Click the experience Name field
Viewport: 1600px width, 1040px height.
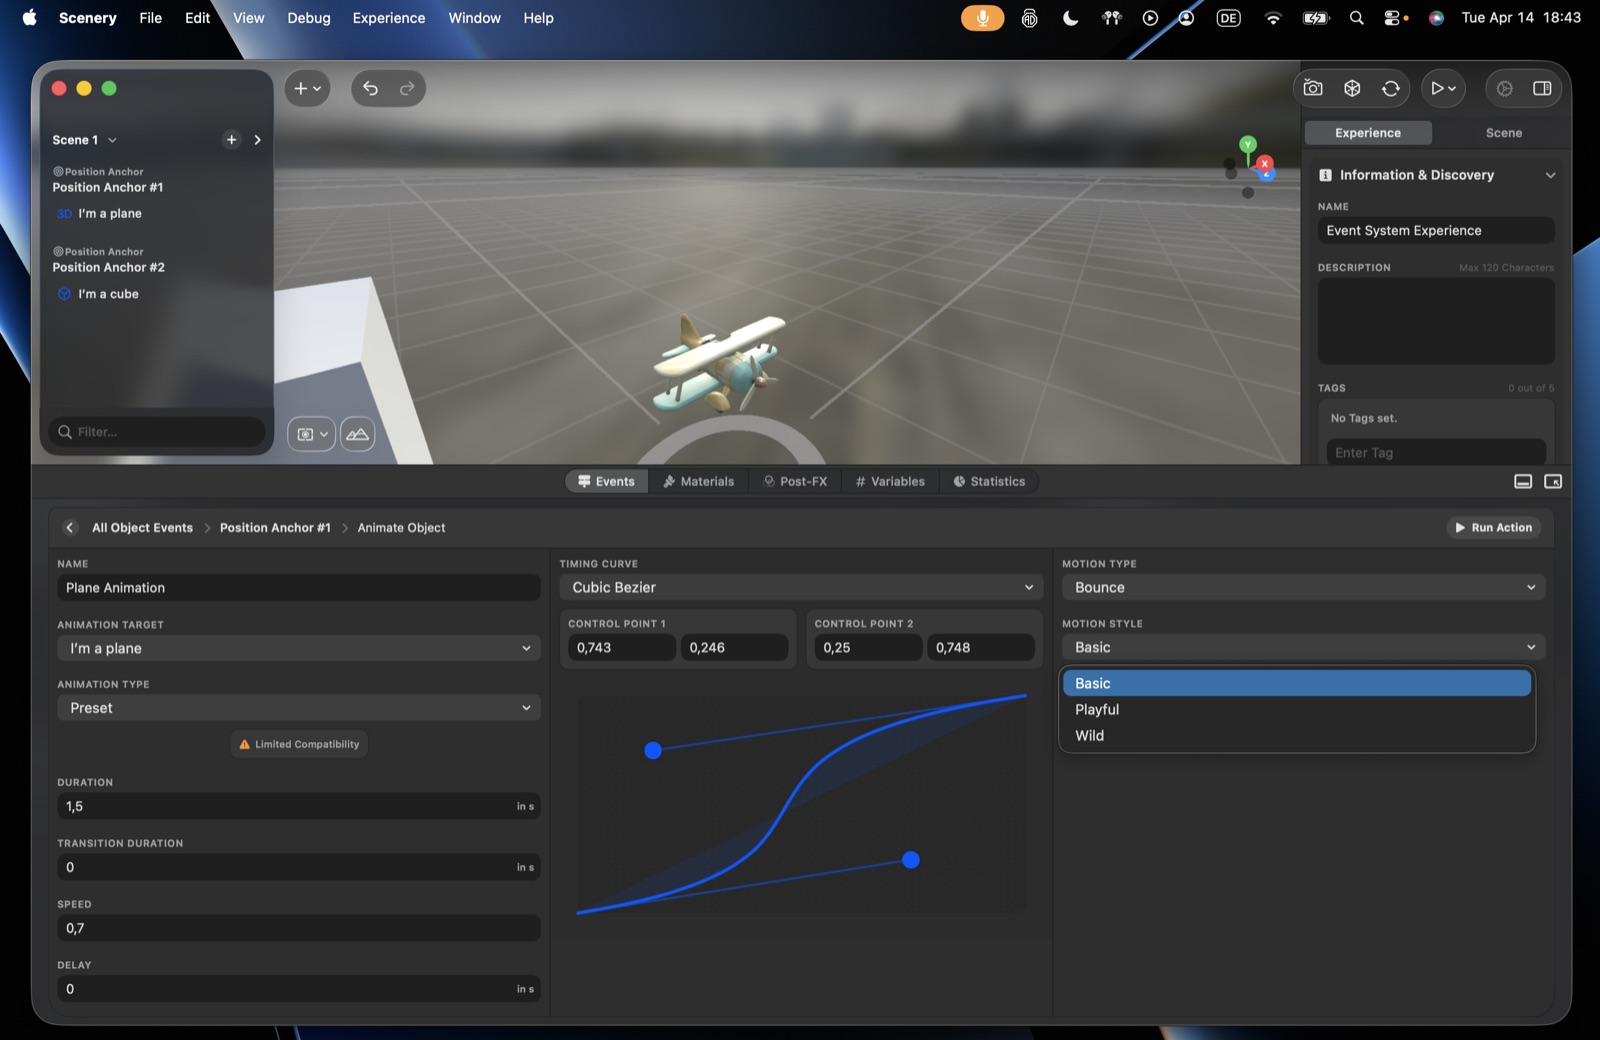1436,230
